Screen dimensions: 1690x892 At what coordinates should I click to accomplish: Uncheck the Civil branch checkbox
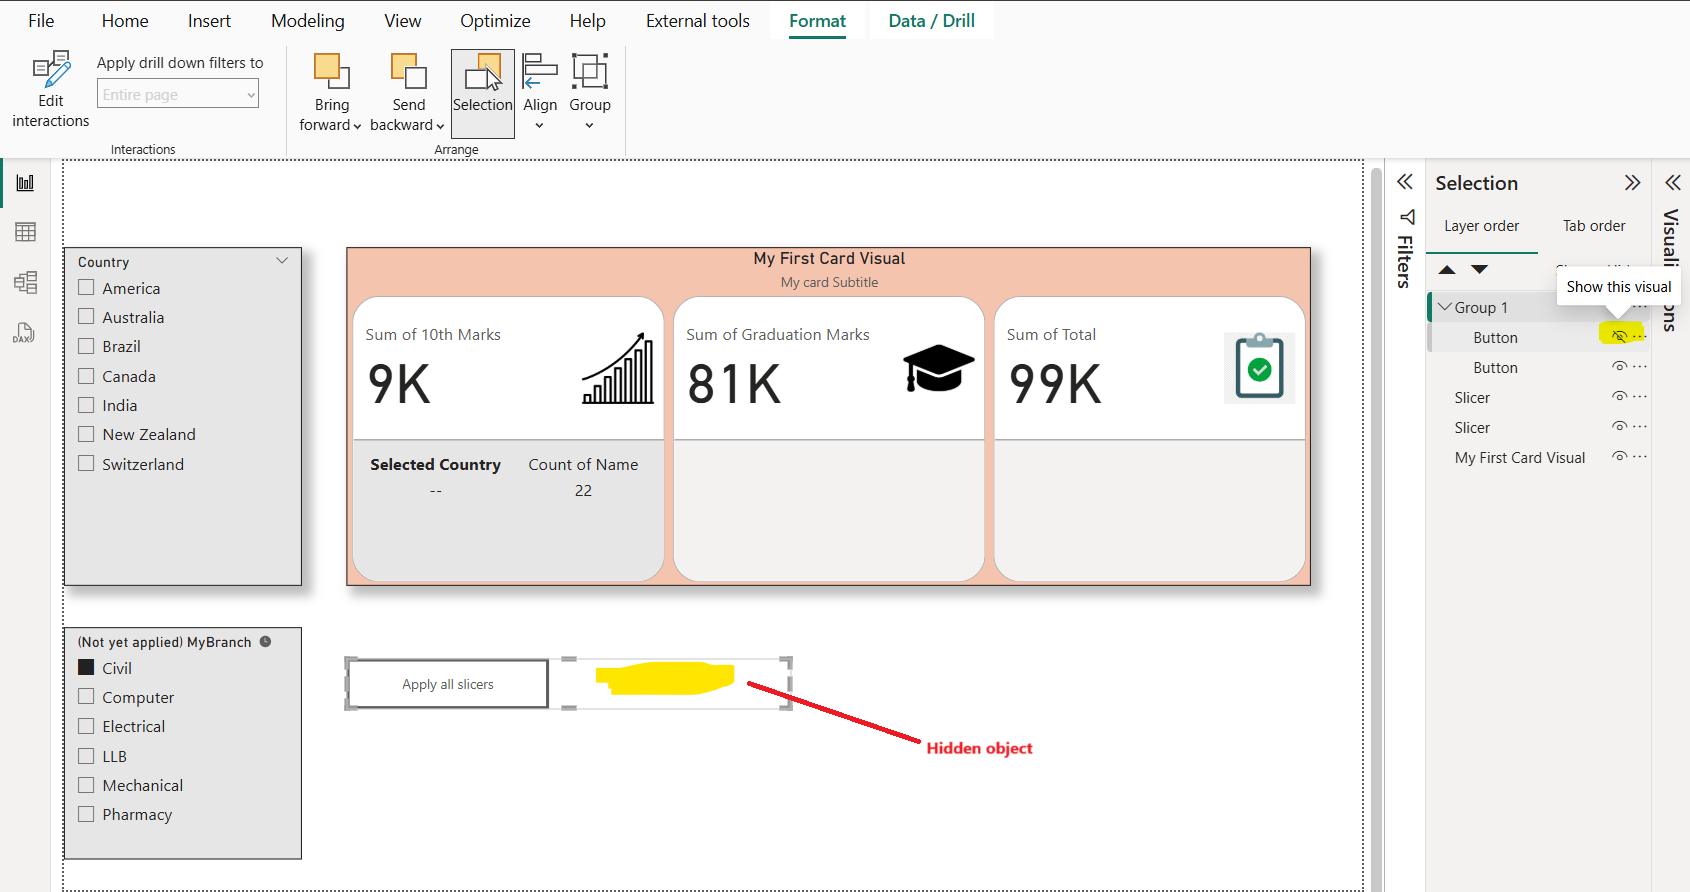[x=87, y=668]
